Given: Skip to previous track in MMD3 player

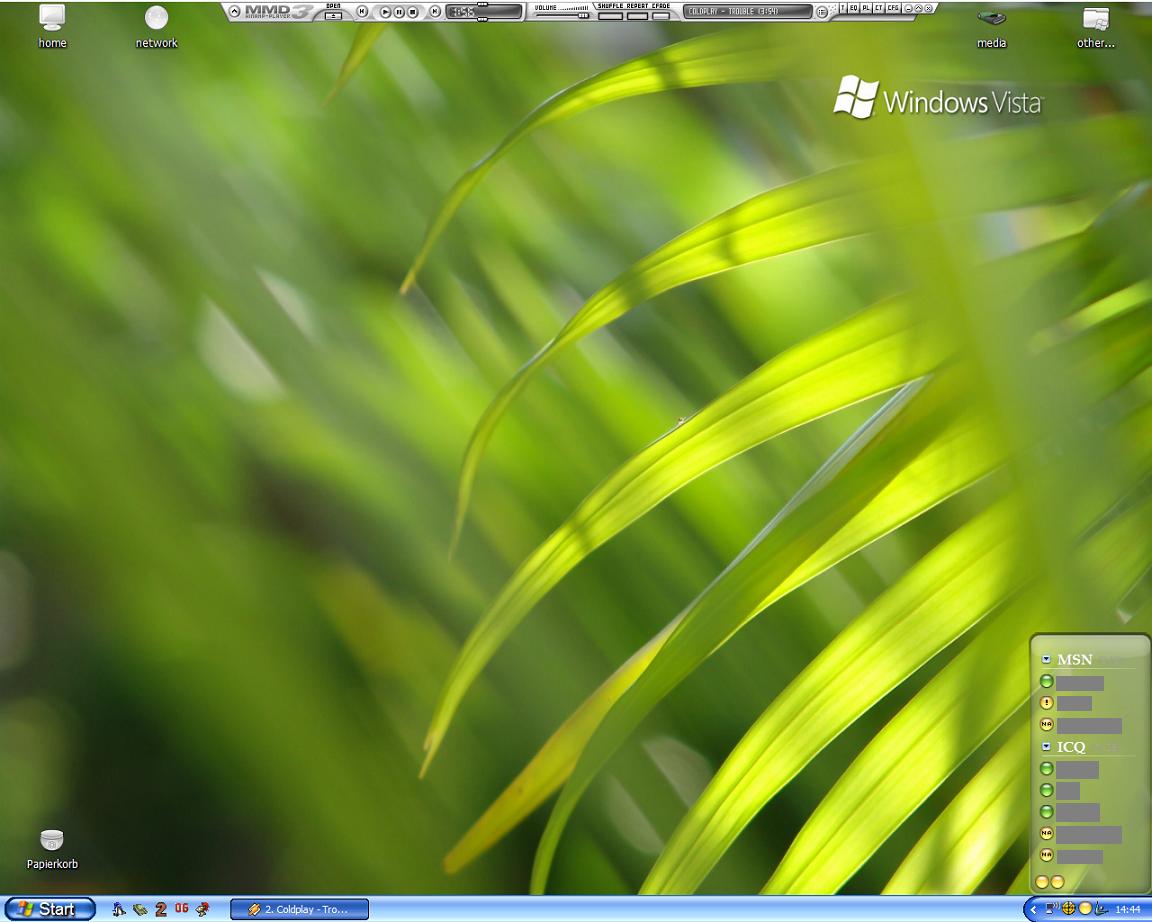Looking at the screenshot, I should (x=362, y=11).
